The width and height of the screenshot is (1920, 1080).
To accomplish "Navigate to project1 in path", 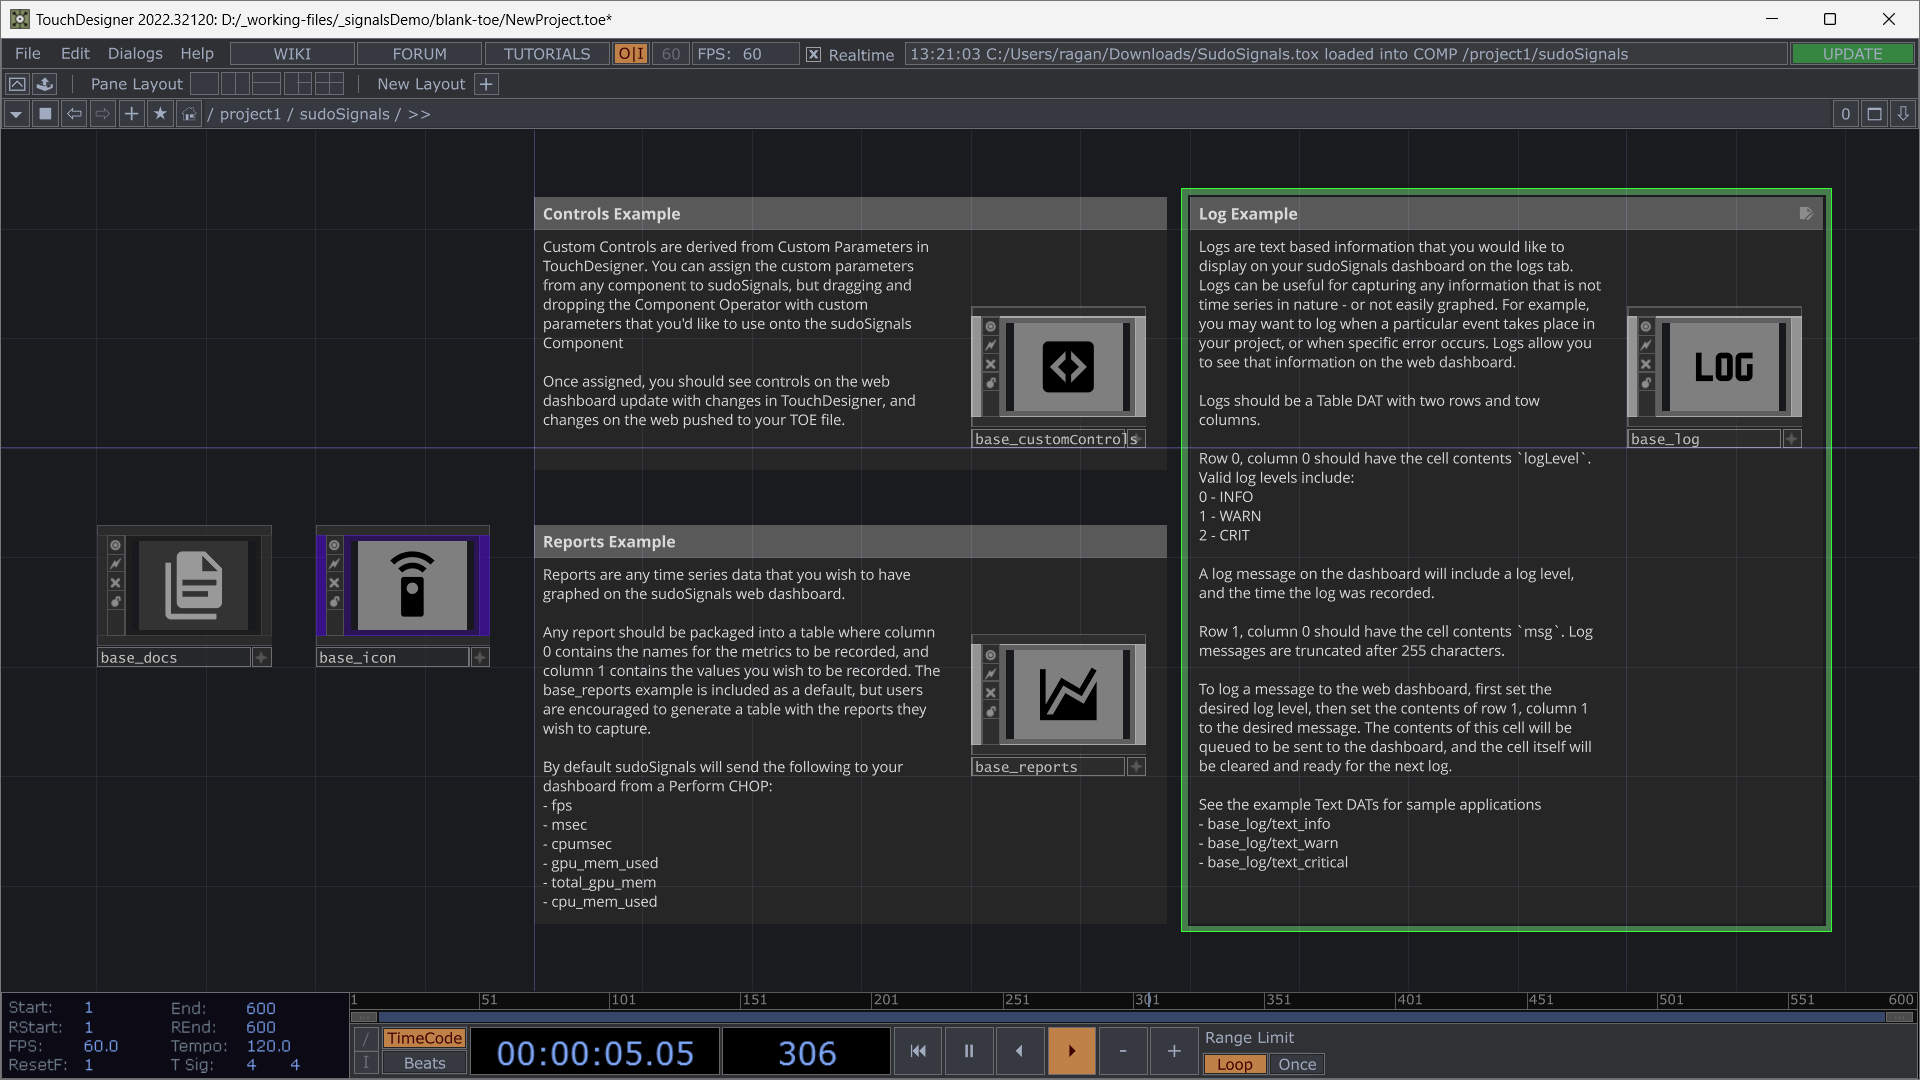I will pyautogui.click(x=250, y=114).
